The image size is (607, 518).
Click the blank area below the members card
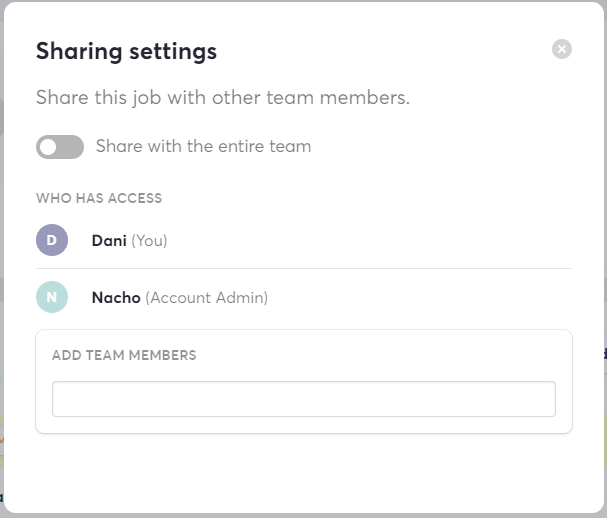click(304, 472)
